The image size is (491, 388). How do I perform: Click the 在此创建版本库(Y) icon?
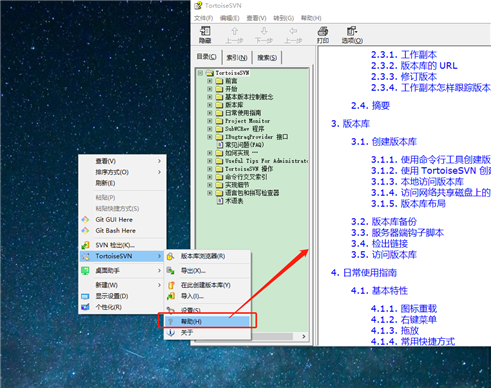point(171,285)
